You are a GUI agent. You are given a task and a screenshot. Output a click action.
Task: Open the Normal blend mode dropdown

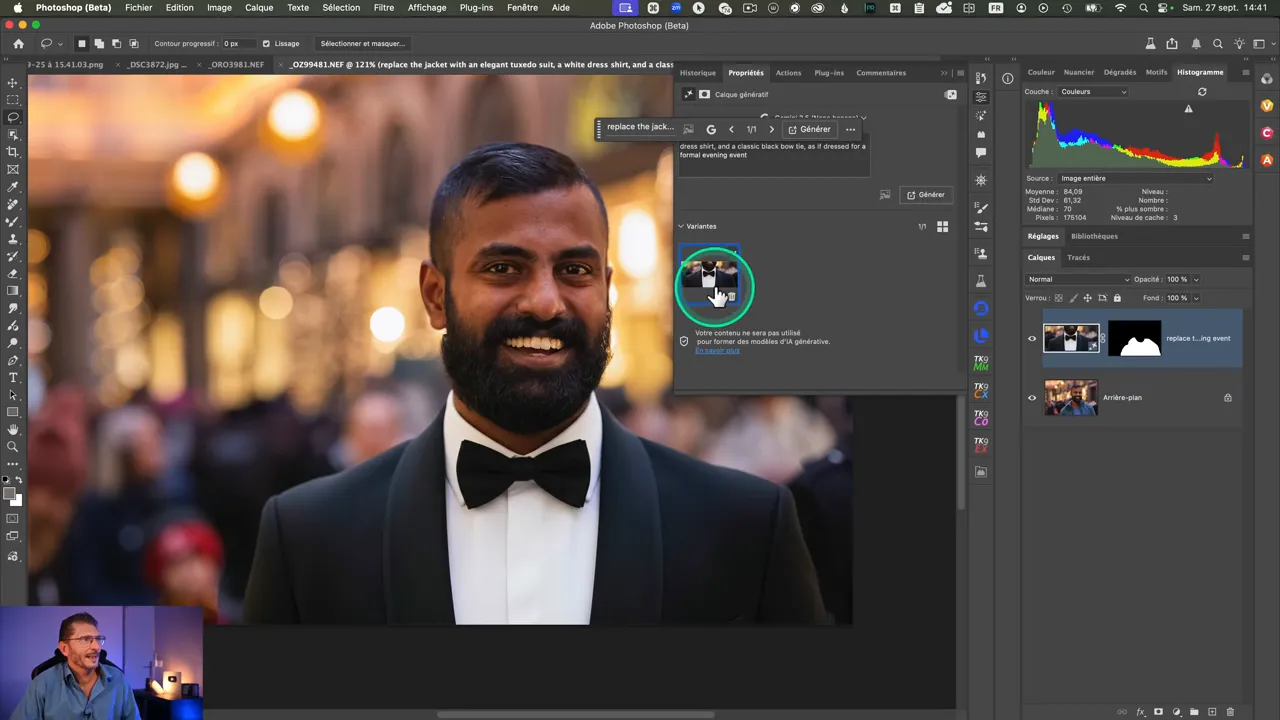coord(1078,280)
